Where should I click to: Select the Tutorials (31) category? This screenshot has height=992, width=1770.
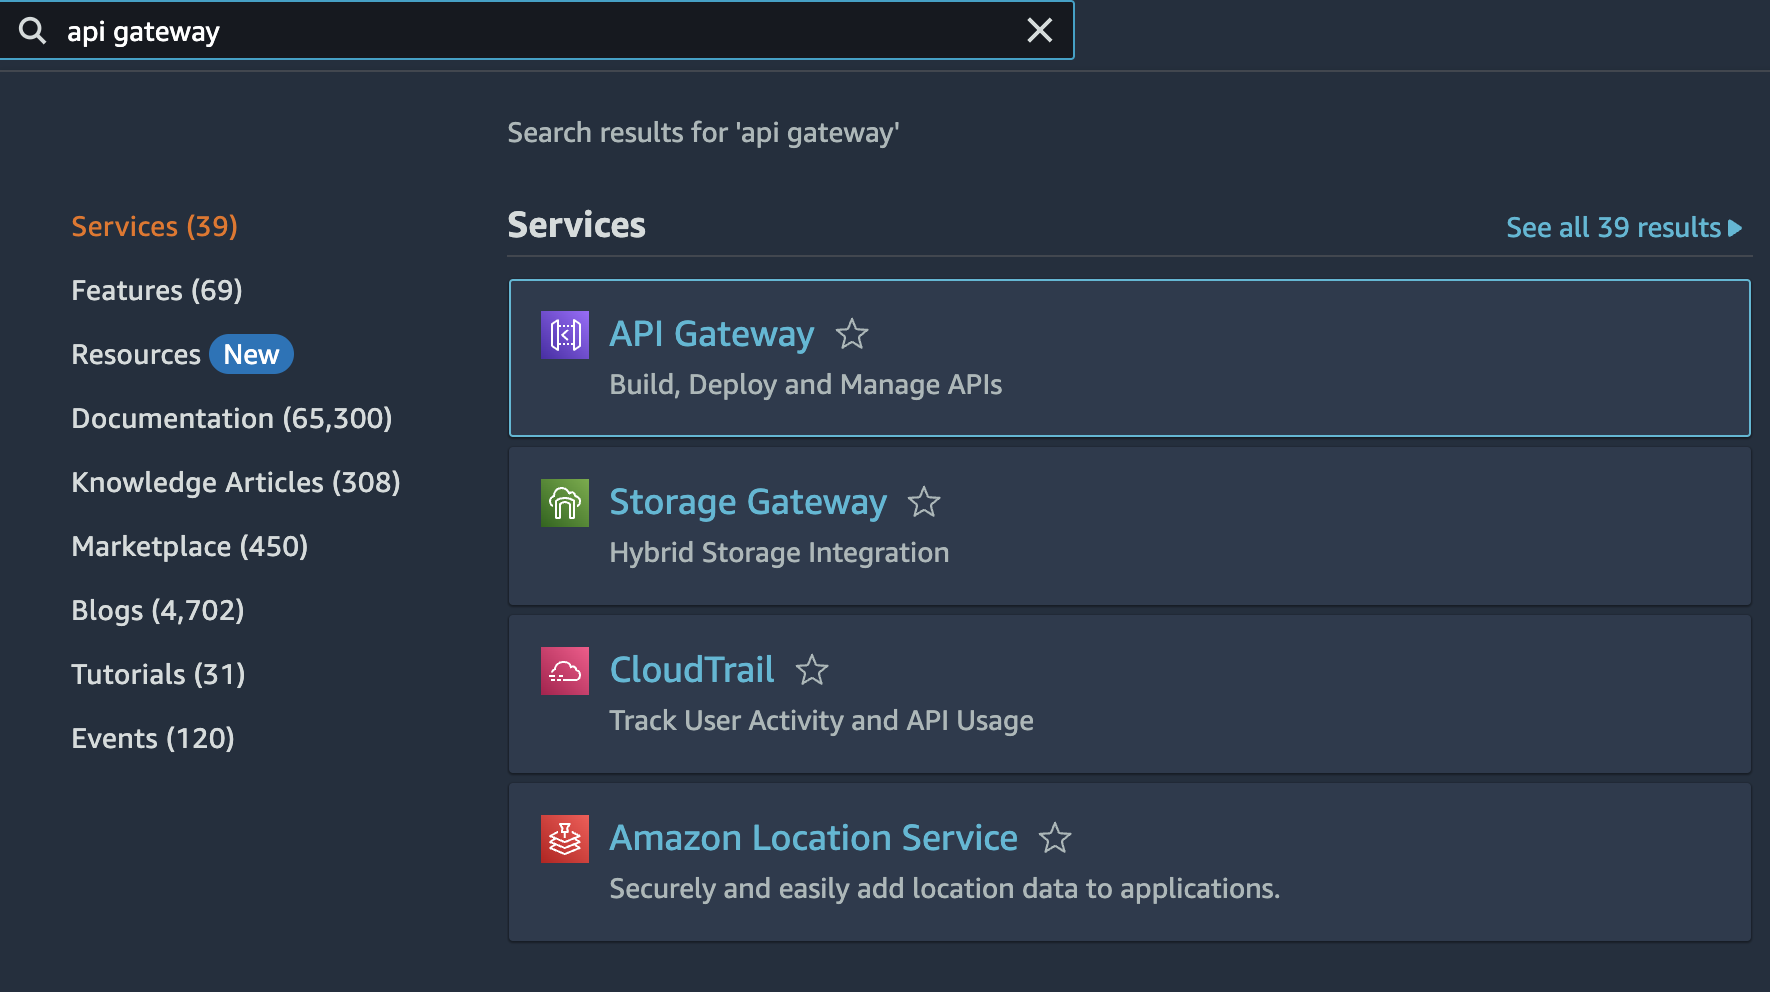pyautogui.click(x=158, y=675)
